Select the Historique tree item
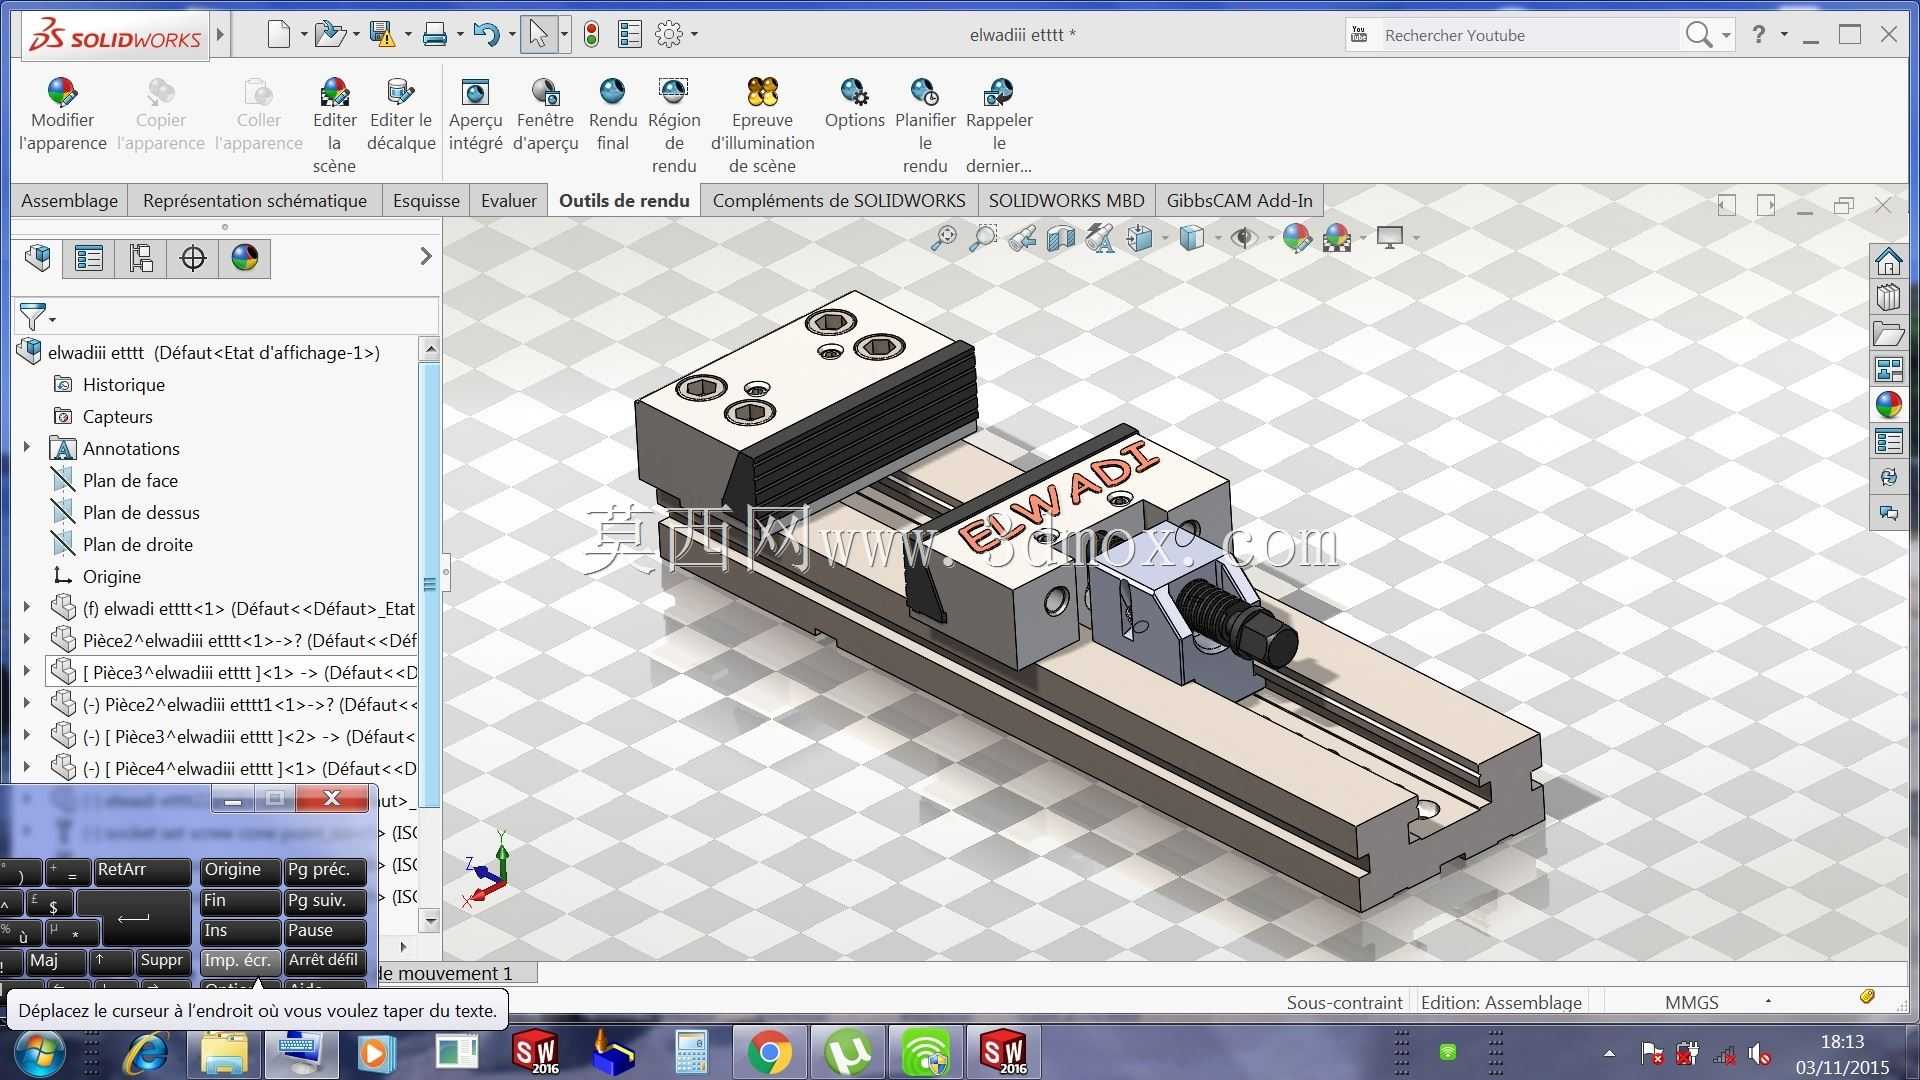The height and width of the screenshot is (1080, 1920). [123, 384]
